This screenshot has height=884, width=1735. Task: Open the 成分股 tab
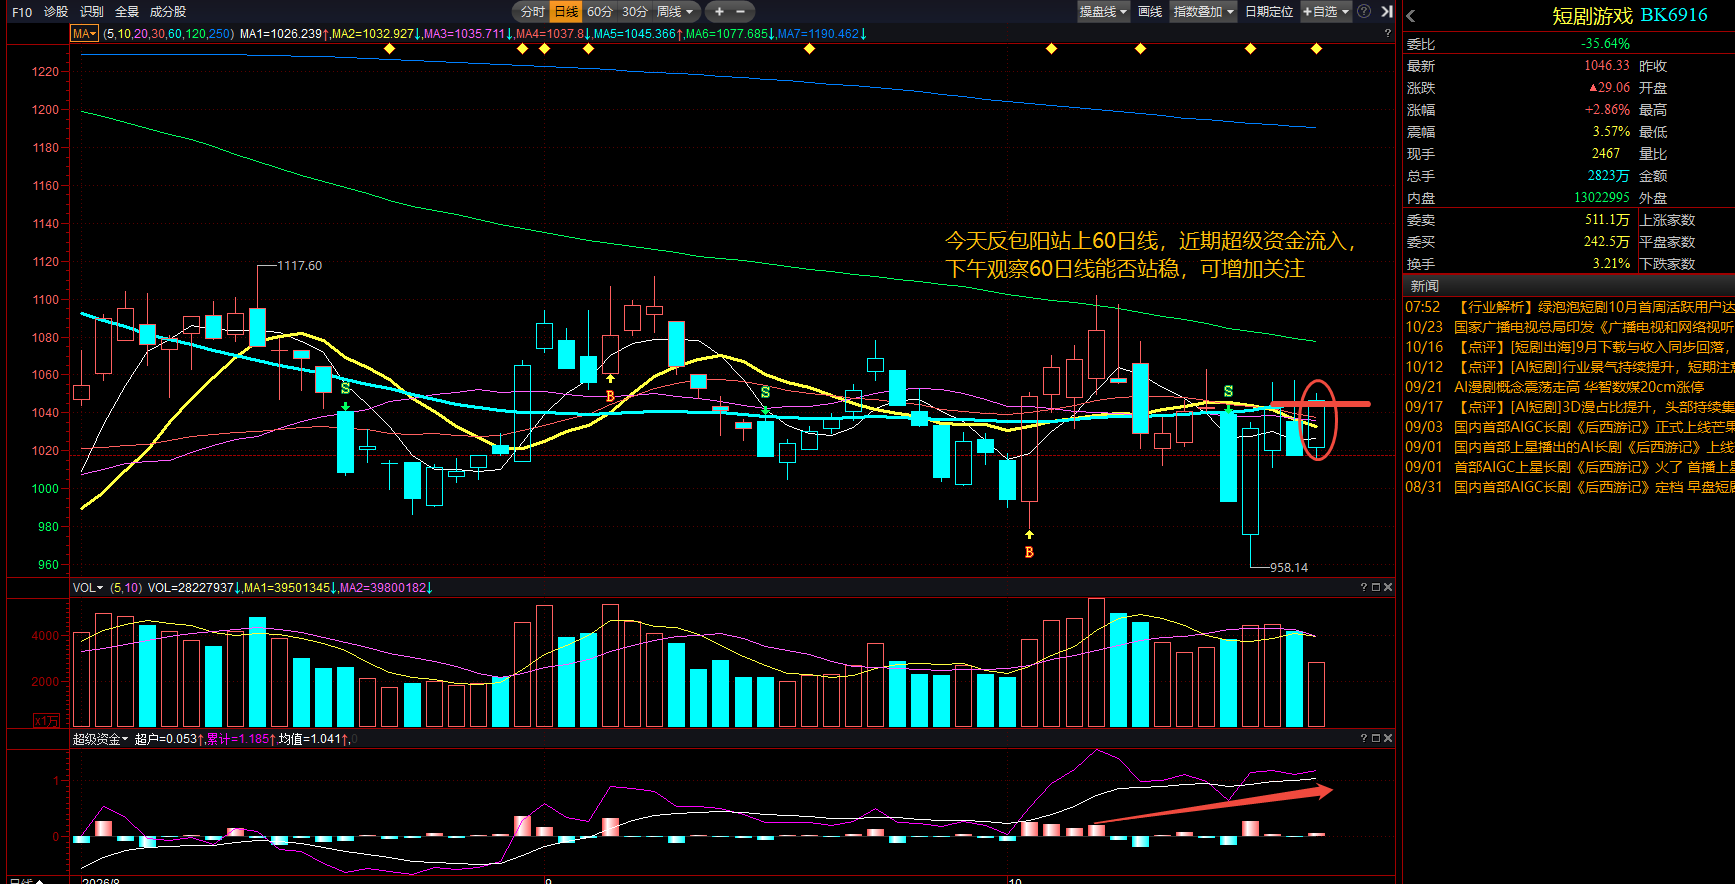pos(168,12)
